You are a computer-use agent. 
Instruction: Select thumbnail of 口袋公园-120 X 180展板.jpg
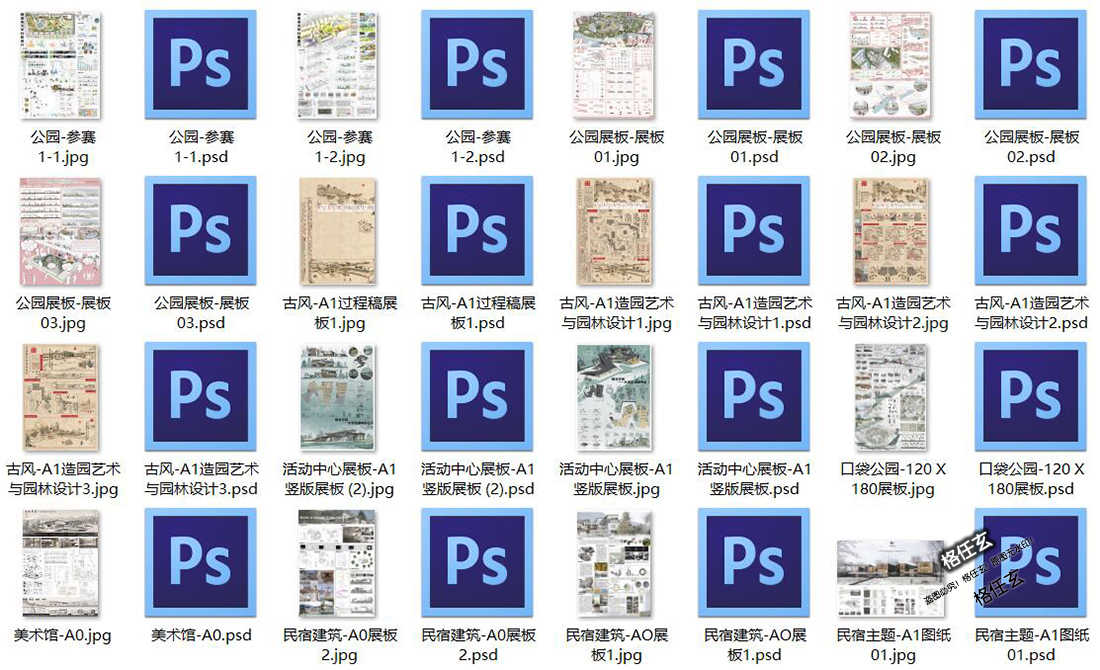892,396
